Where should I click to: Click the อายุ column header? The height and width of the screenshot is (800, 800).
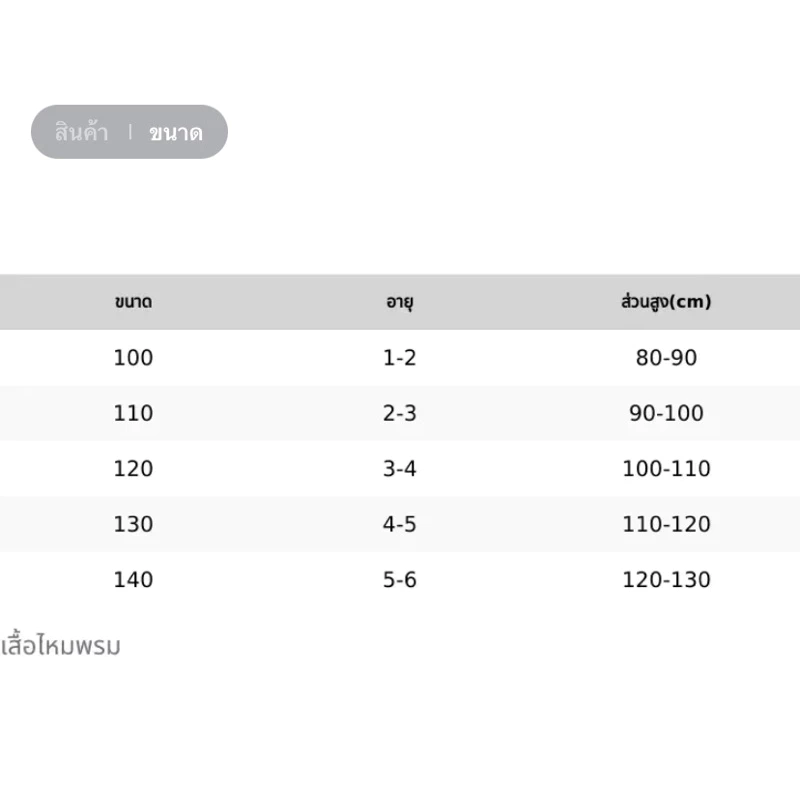coord(399,302)
